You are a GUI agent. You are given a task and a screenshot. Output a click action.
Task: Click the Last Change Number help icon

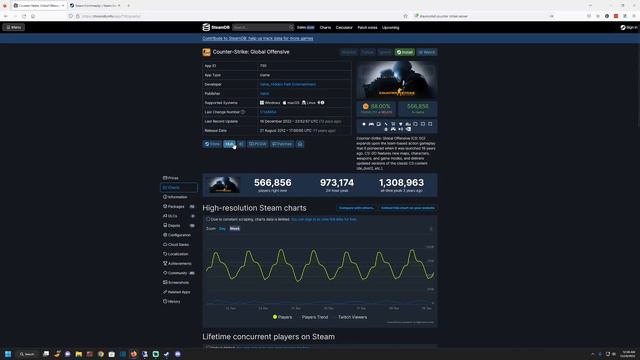243,112
